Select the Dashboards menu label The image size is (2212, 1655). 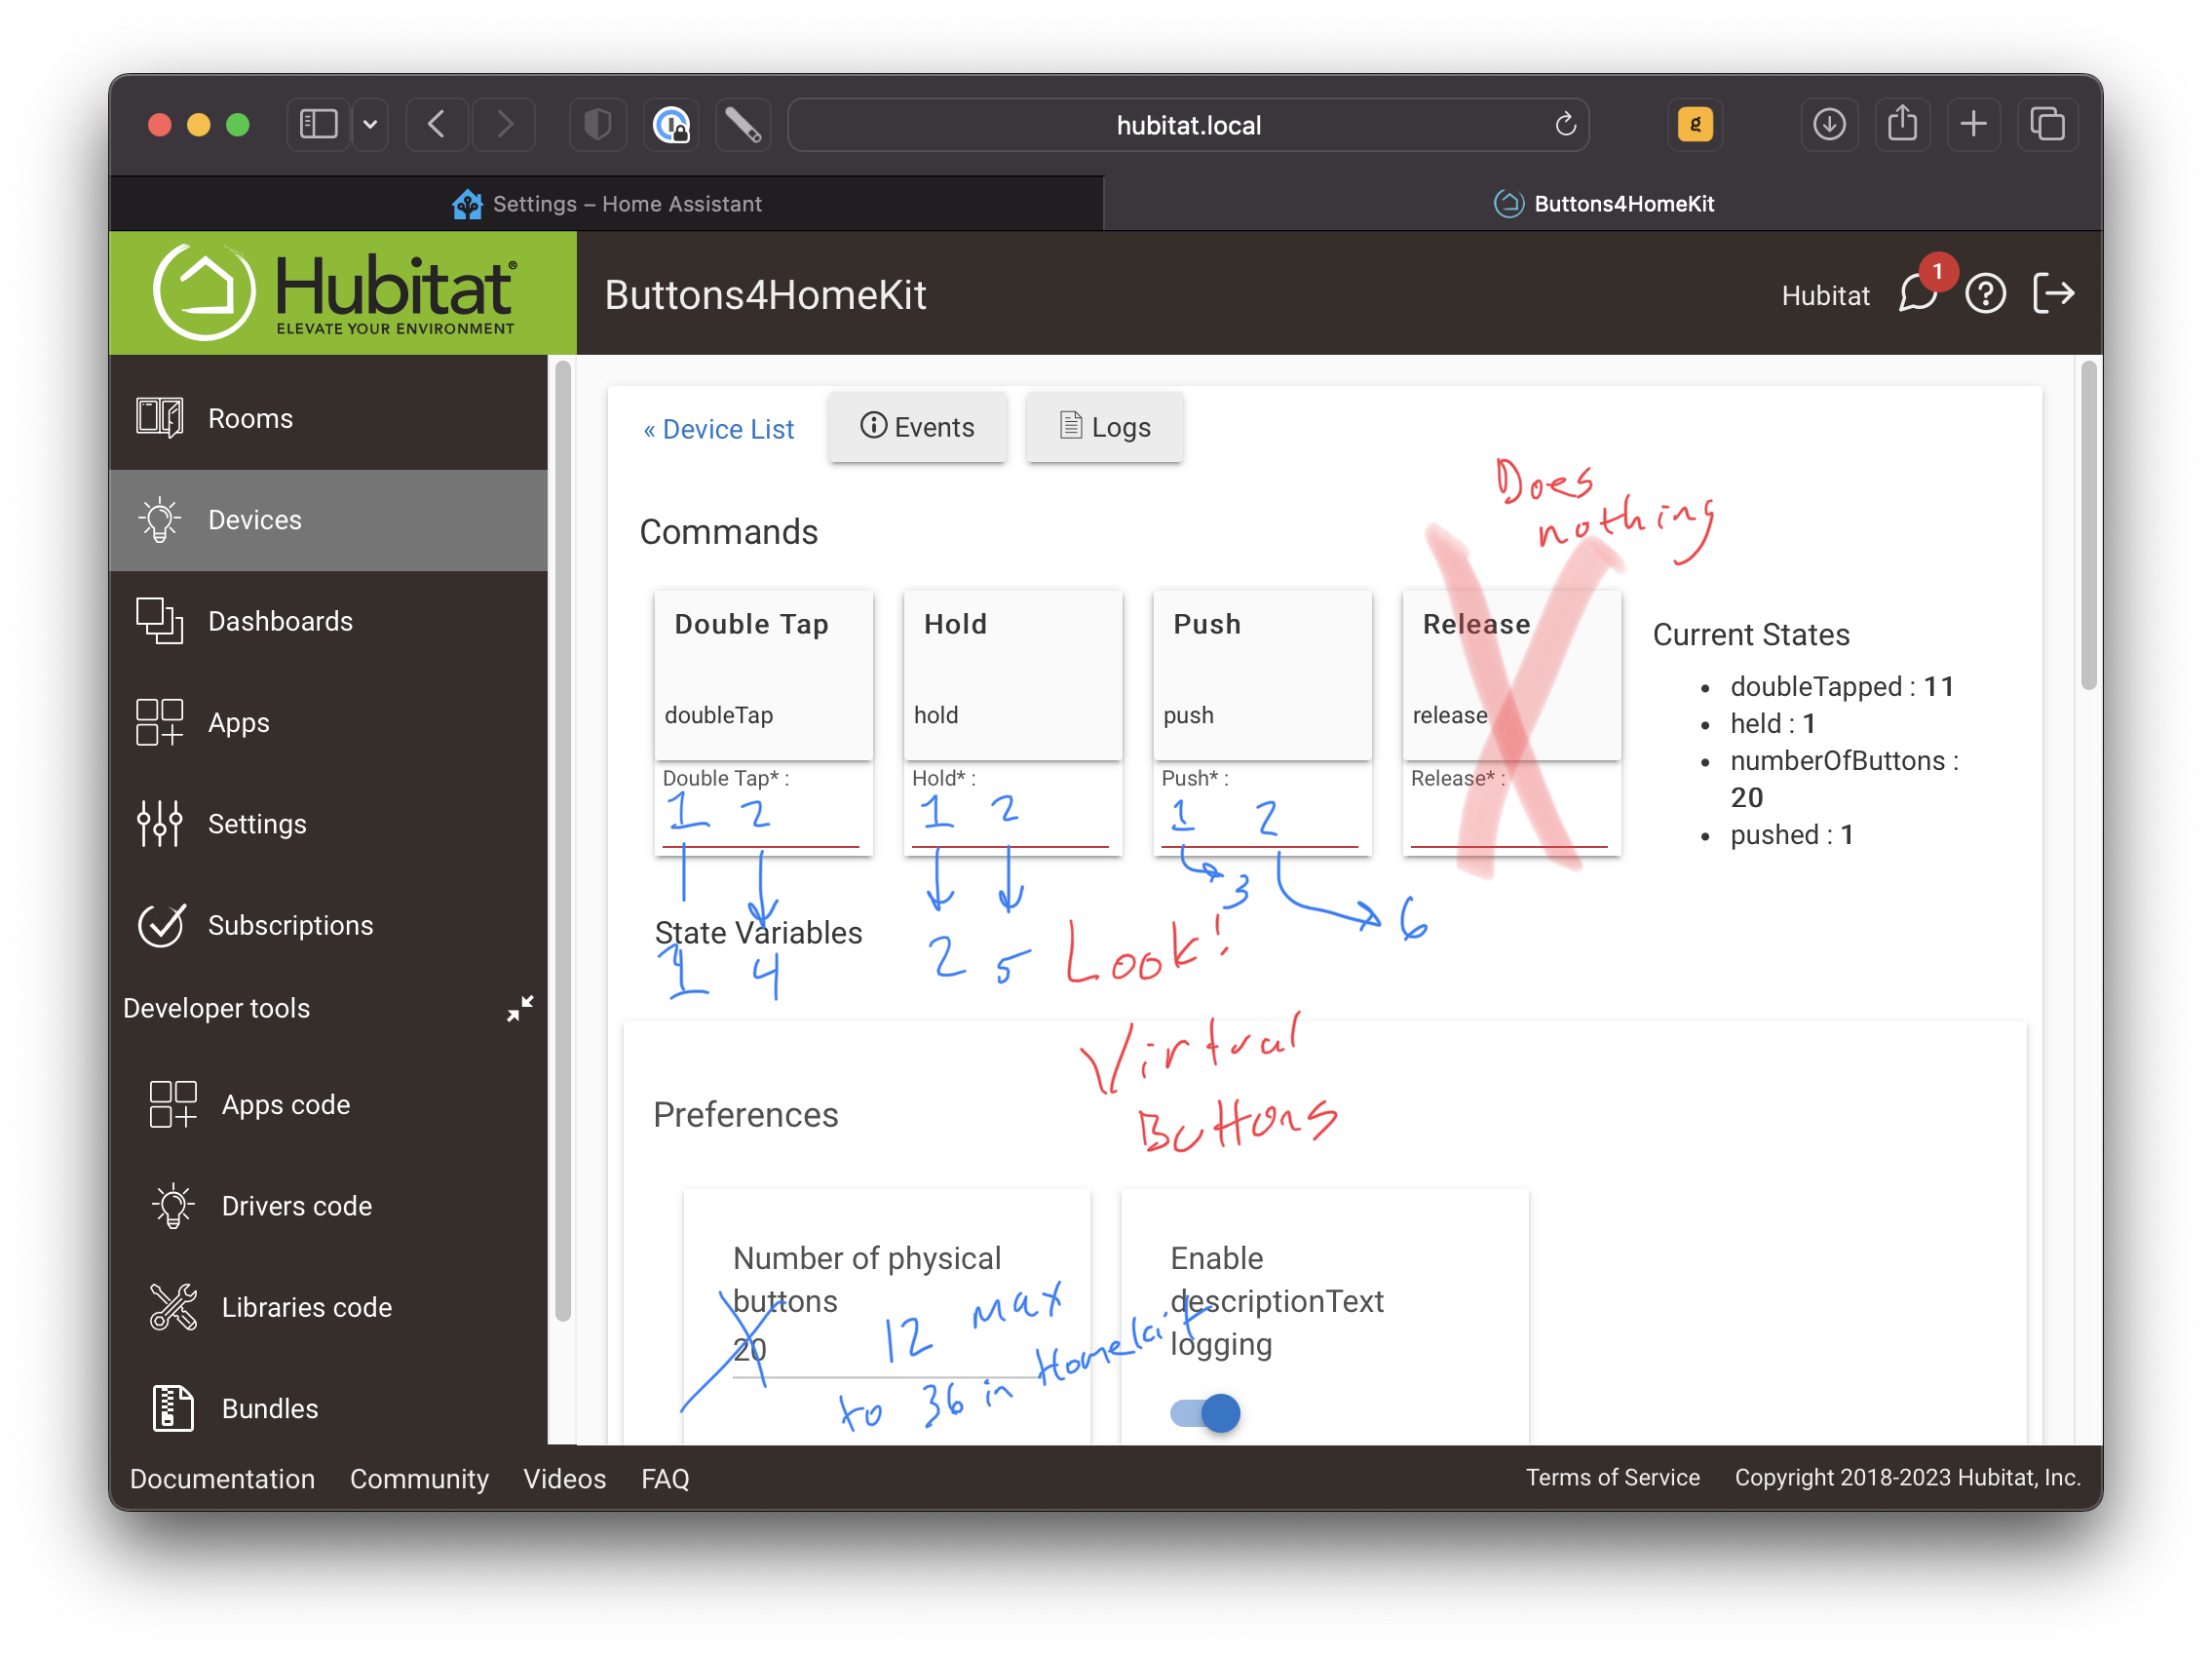280,621
